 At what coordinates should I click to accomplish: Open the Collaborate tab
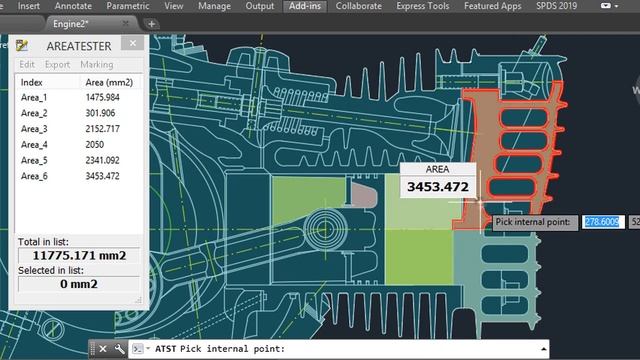[x=358, y=6]
